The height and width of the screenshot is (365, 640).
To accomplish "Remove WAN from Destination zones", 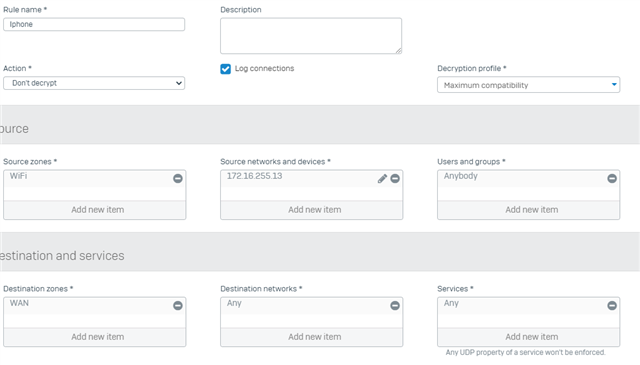I will coord(178,305).
